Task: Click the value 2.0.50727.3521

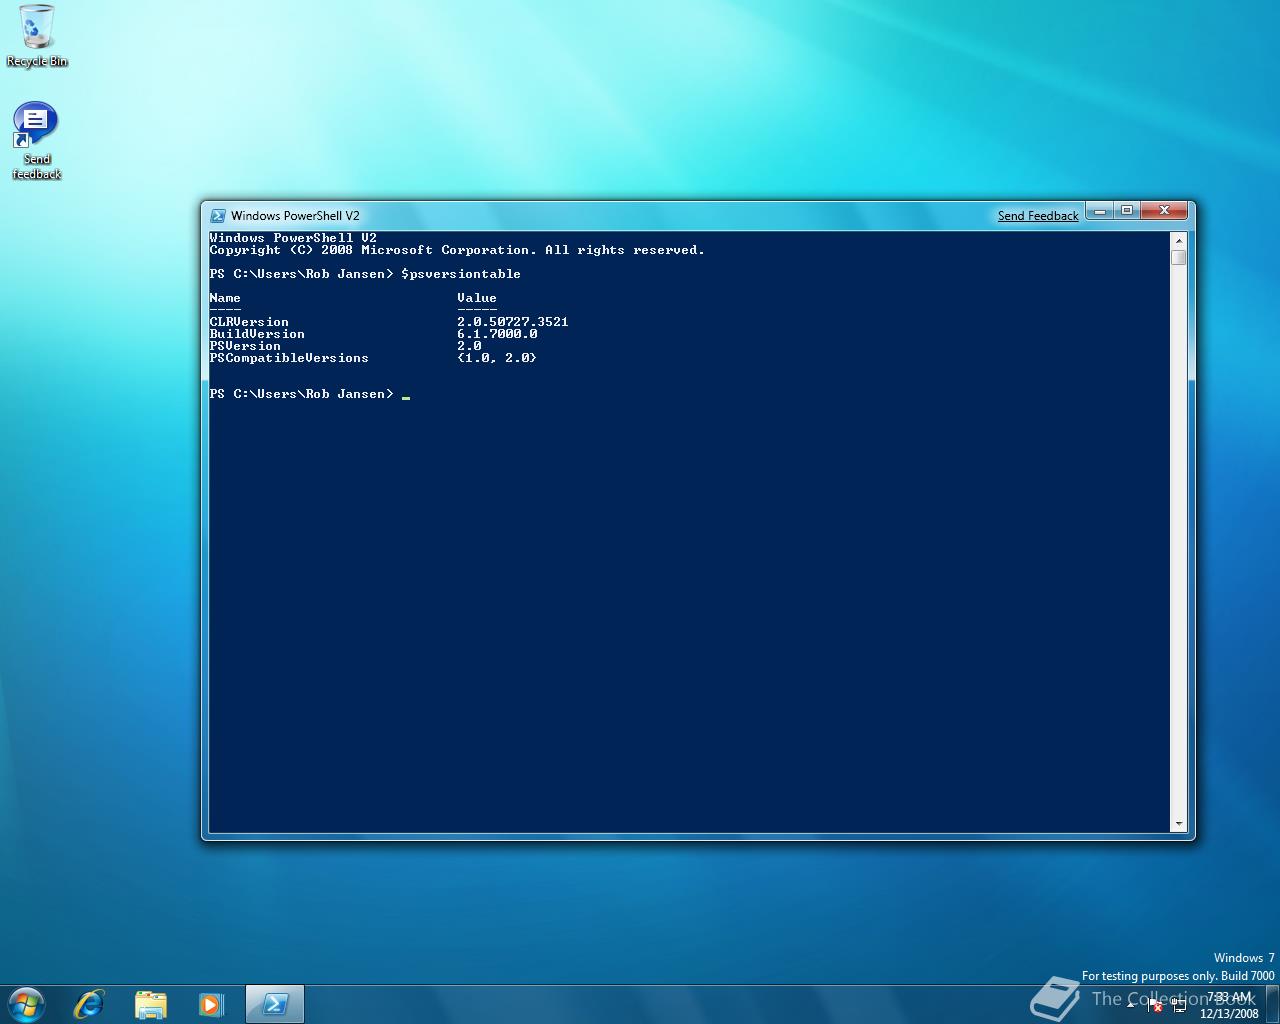Action: [513, 322]
